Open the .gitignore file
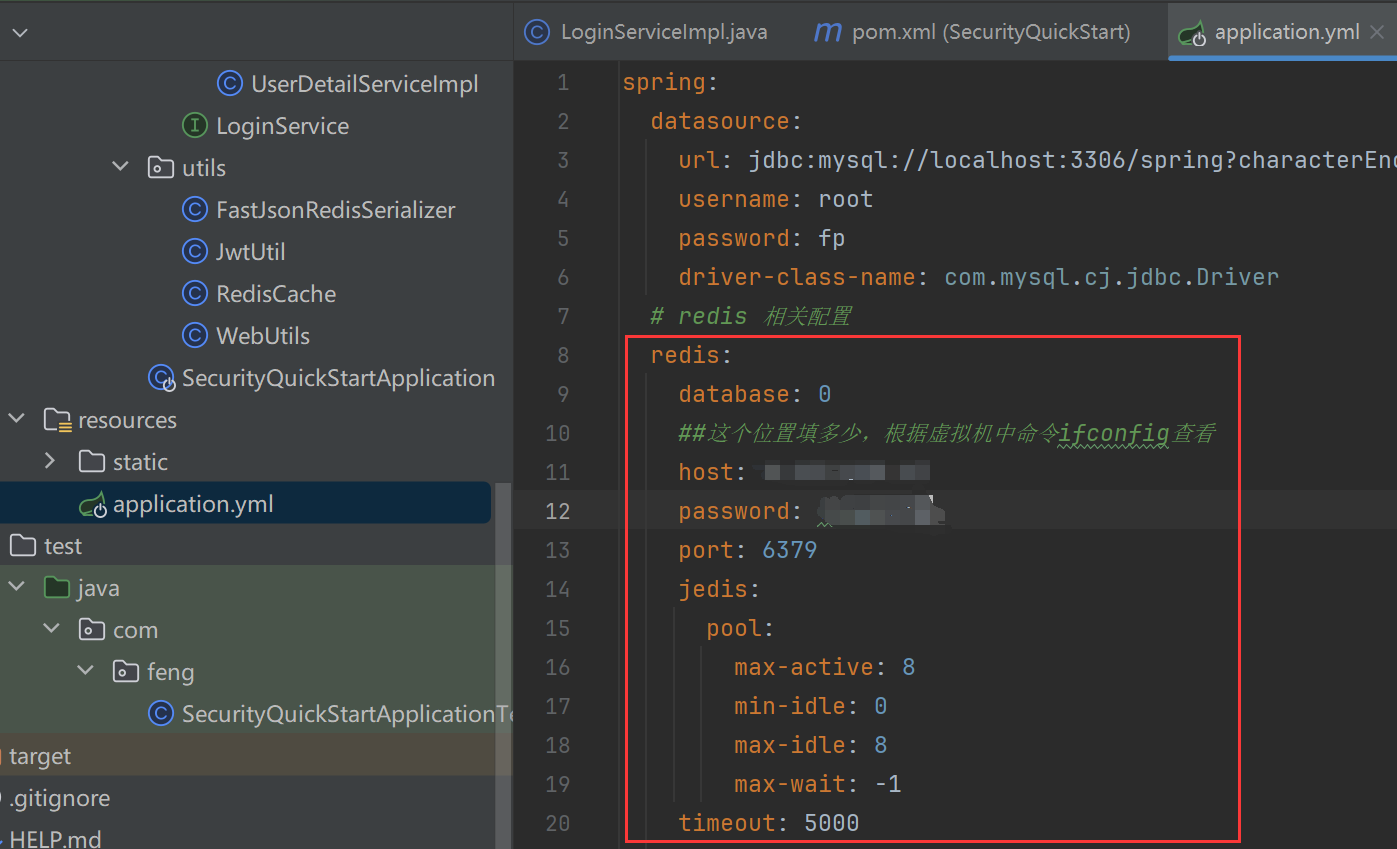Image resolution: width=1397 pixels, height=849 pixels. pos(60,798)
